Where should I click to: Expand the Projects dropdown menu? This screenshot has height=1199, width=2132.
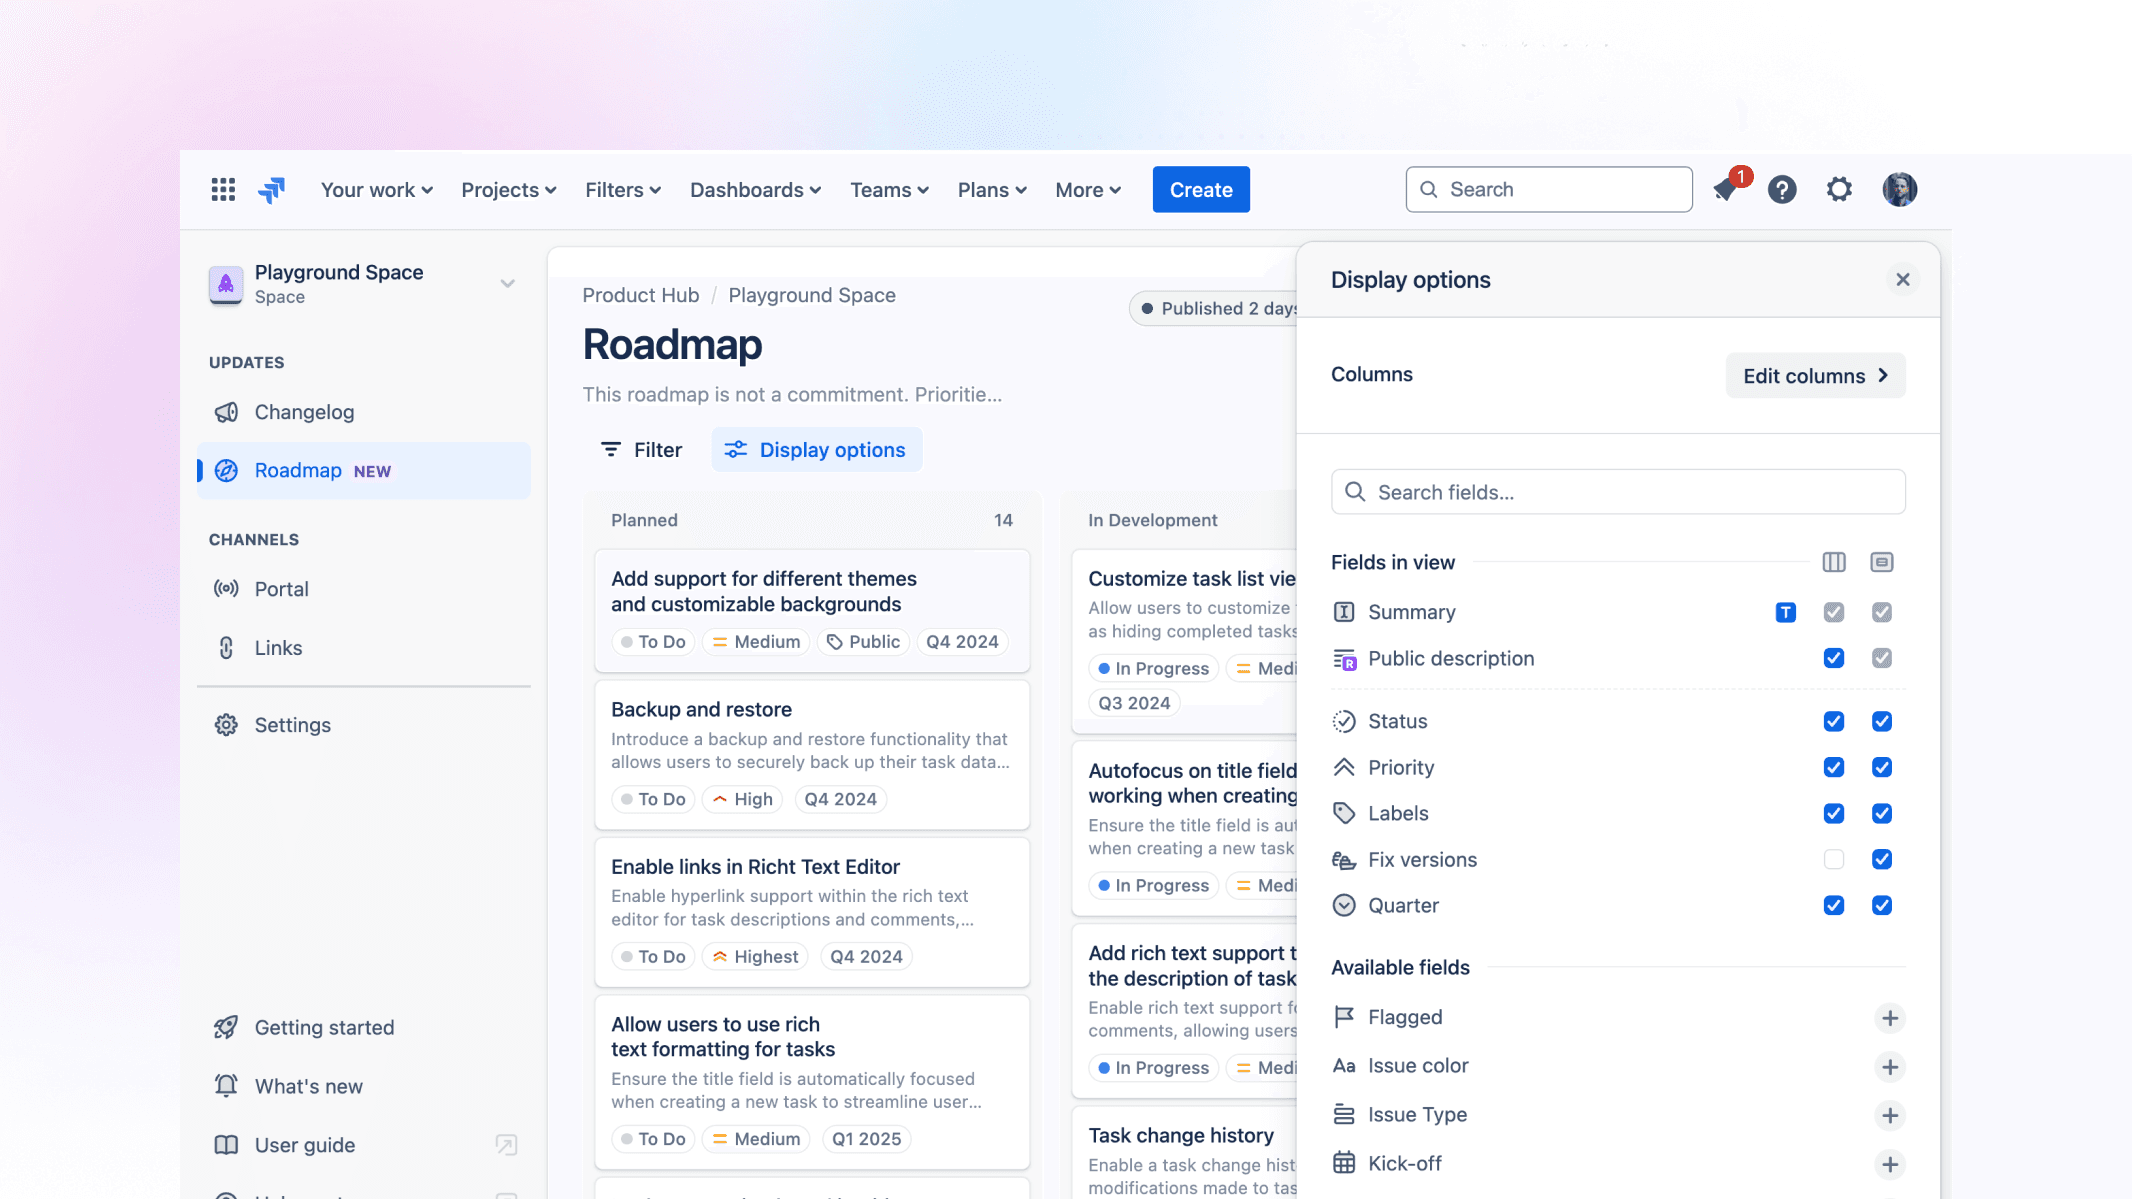pos(508,189)
